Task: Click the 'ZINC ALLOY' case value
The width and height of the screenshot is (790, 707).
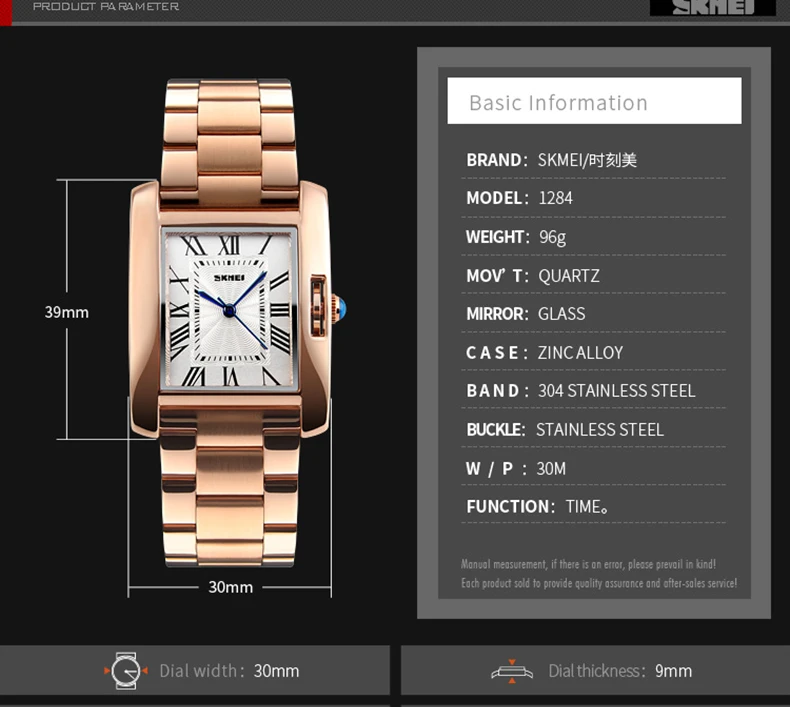Action: click(x=580, y=353)
